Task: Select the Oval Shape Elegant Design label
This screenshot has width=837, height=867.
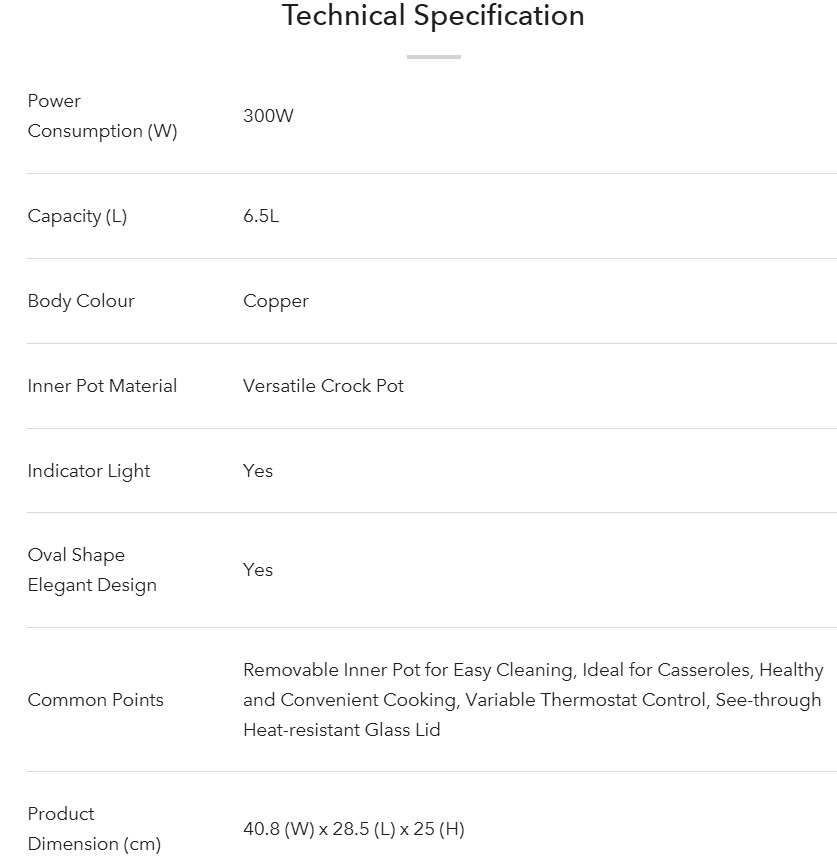Action: 92,570
